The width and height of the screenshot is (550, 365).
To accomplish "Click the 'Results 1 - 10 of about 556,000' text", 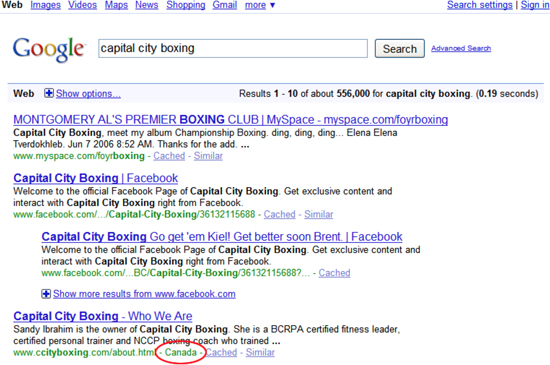I will (x=304, y=94).
